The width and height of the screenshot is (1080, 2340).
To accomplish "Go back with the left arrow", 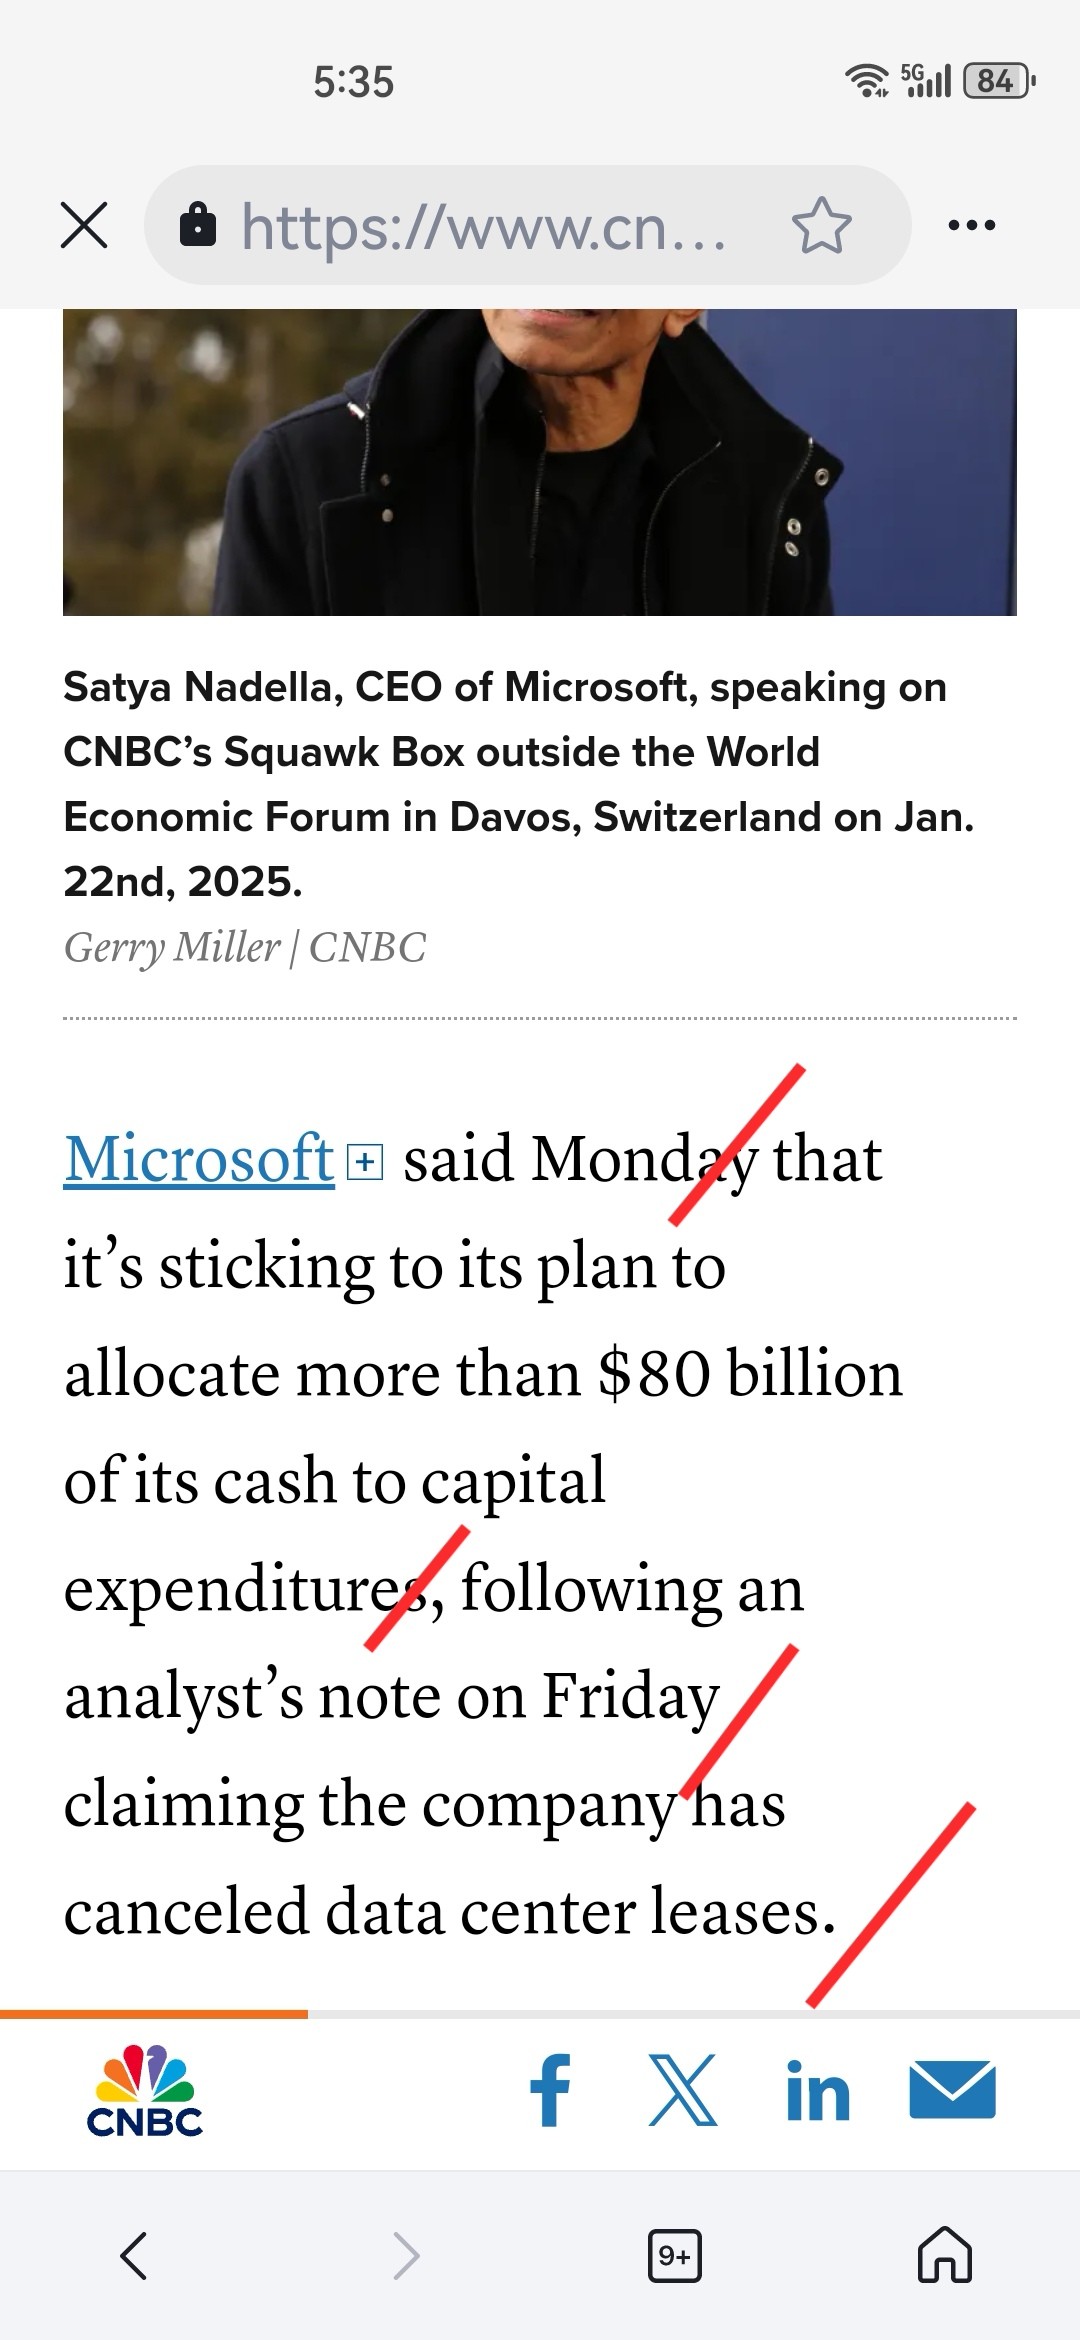I will pyautogui.click(x=134, y=2256).
